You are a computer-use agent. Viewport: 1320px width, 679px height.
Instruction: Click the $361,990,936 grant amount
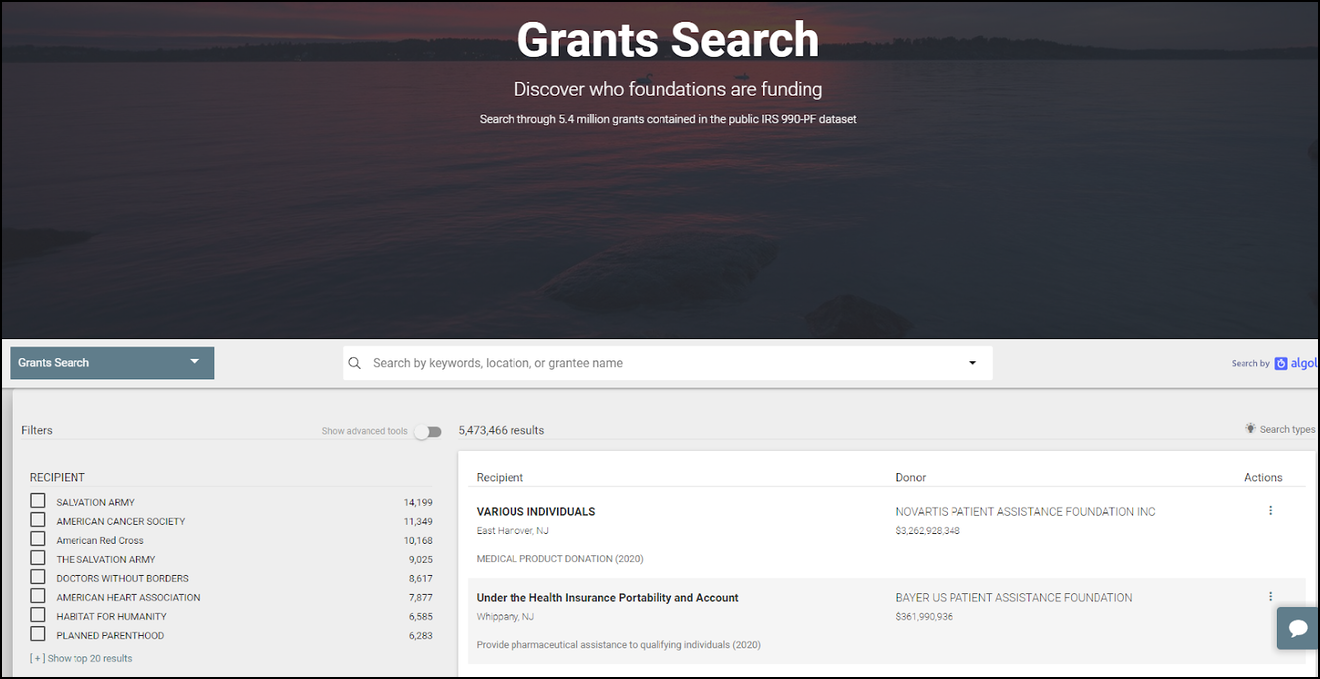tap(924, 617)
